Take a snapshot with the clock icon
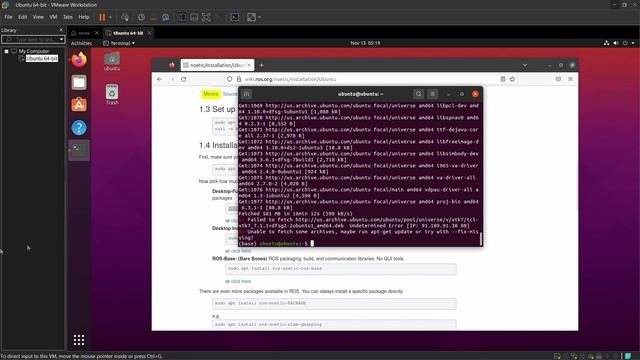This screenshot has height=360, width=640. click(x=141, y=17)
